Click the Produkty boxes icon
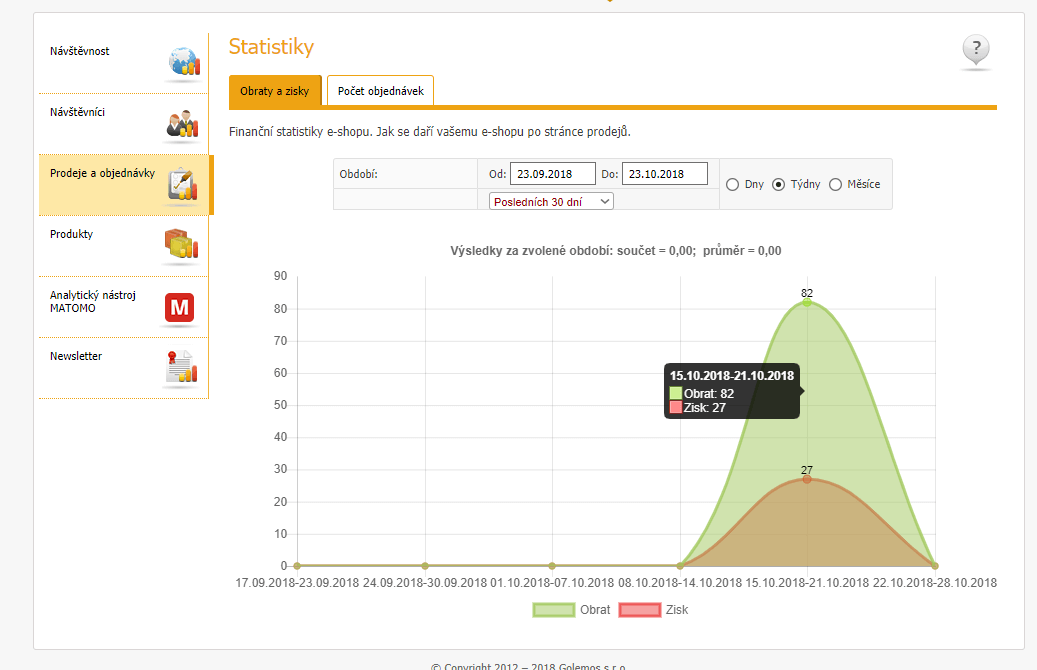The height and width of the screenshot is (670, 1037). pos(181,245)
